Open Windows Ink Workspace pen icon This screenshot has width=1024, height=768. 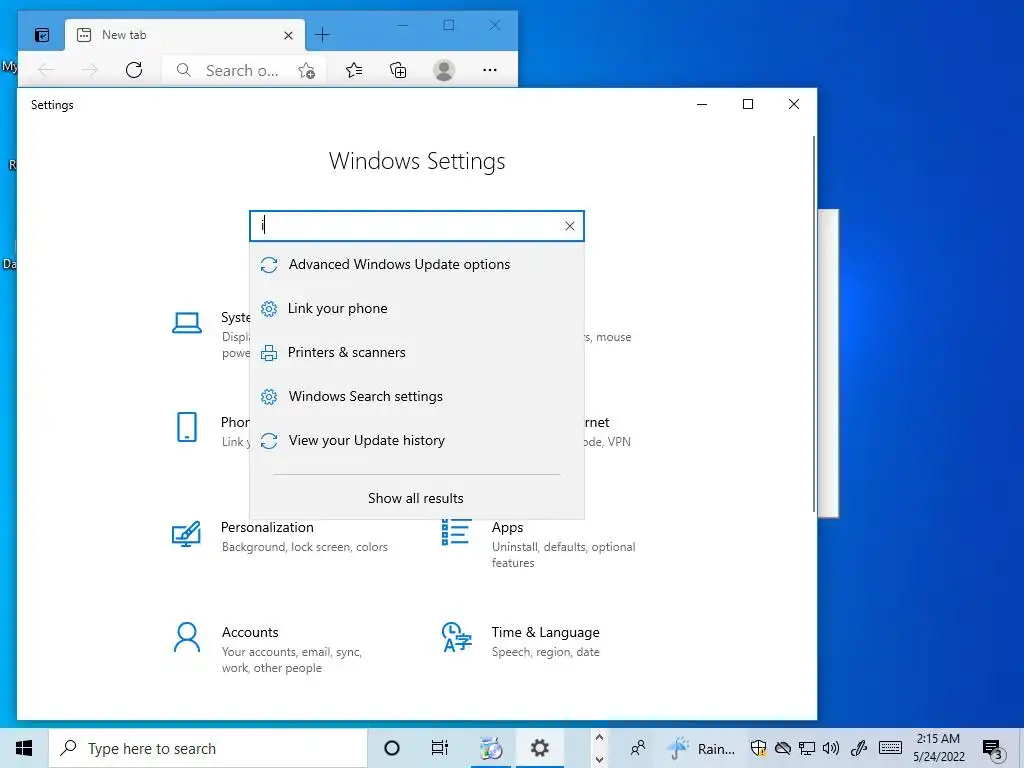858,748
